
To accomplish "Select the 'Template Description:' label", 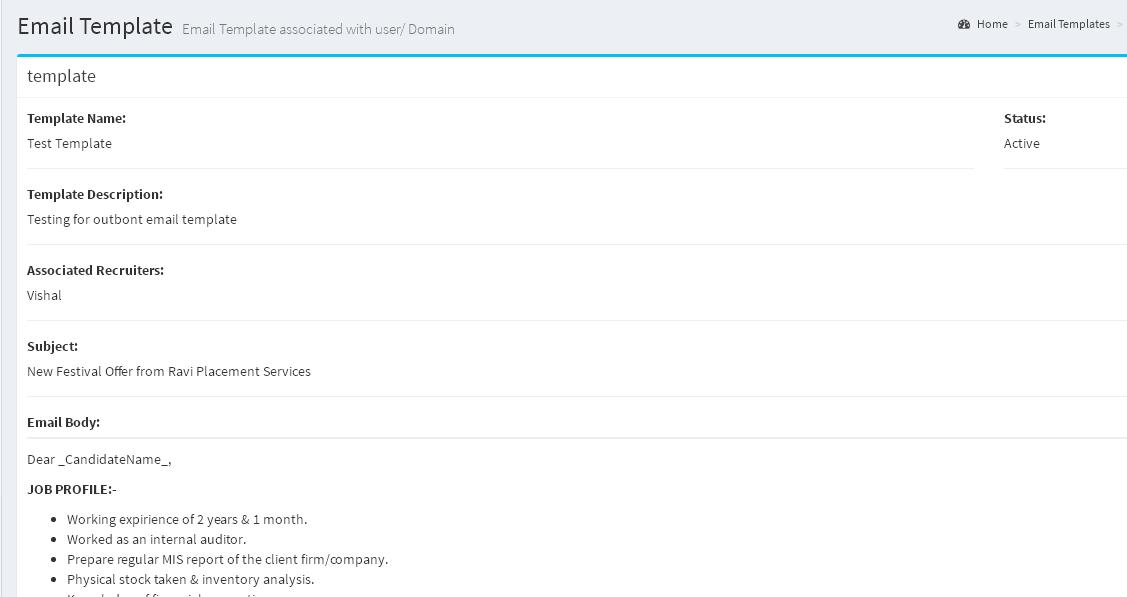I will coord(95,195).
